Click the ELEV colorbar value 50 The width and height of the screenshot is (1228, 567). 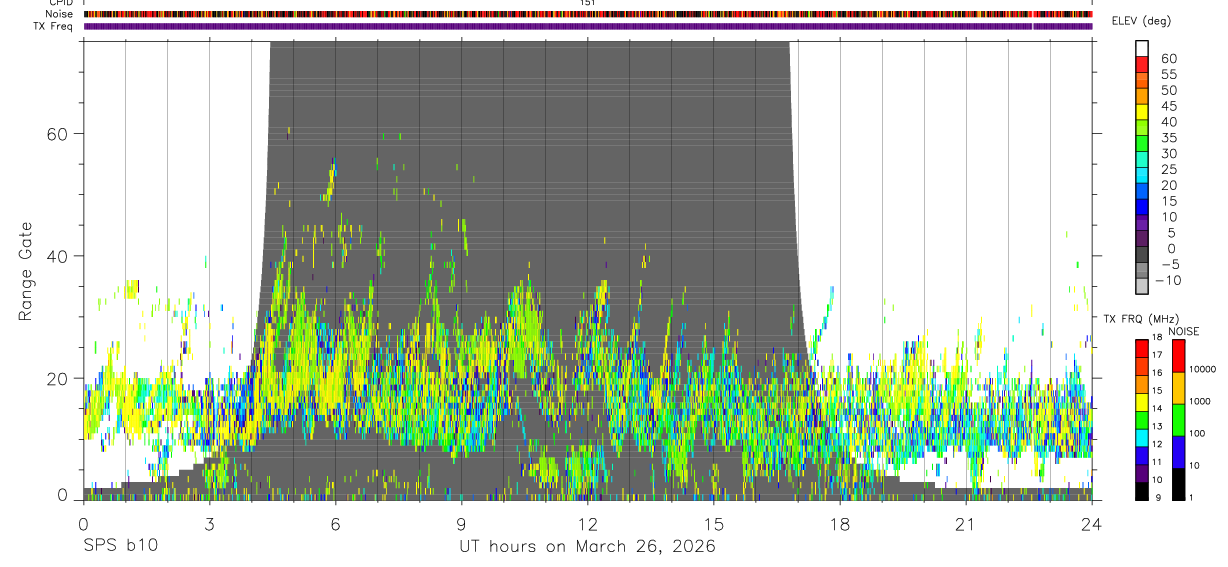pos(1168,90)
